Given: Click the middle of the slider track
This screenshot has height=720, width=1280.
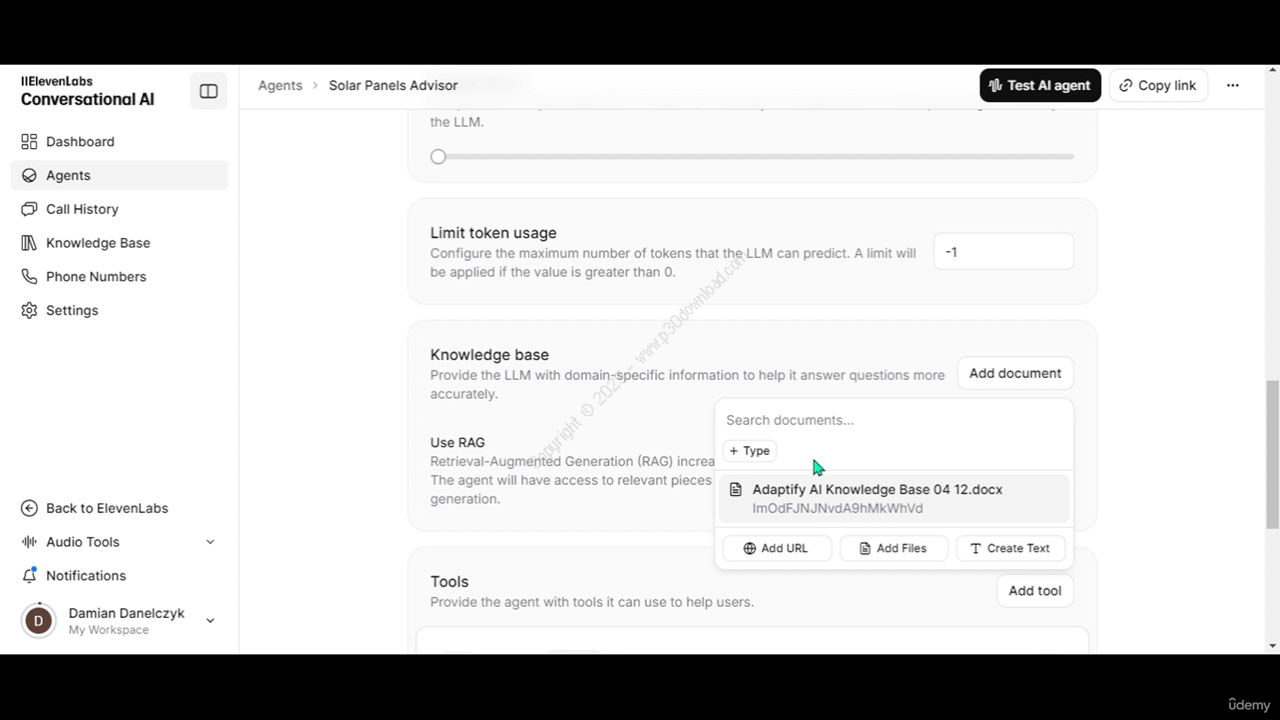Looking at the screenshot, I should (x=752, y=157).
